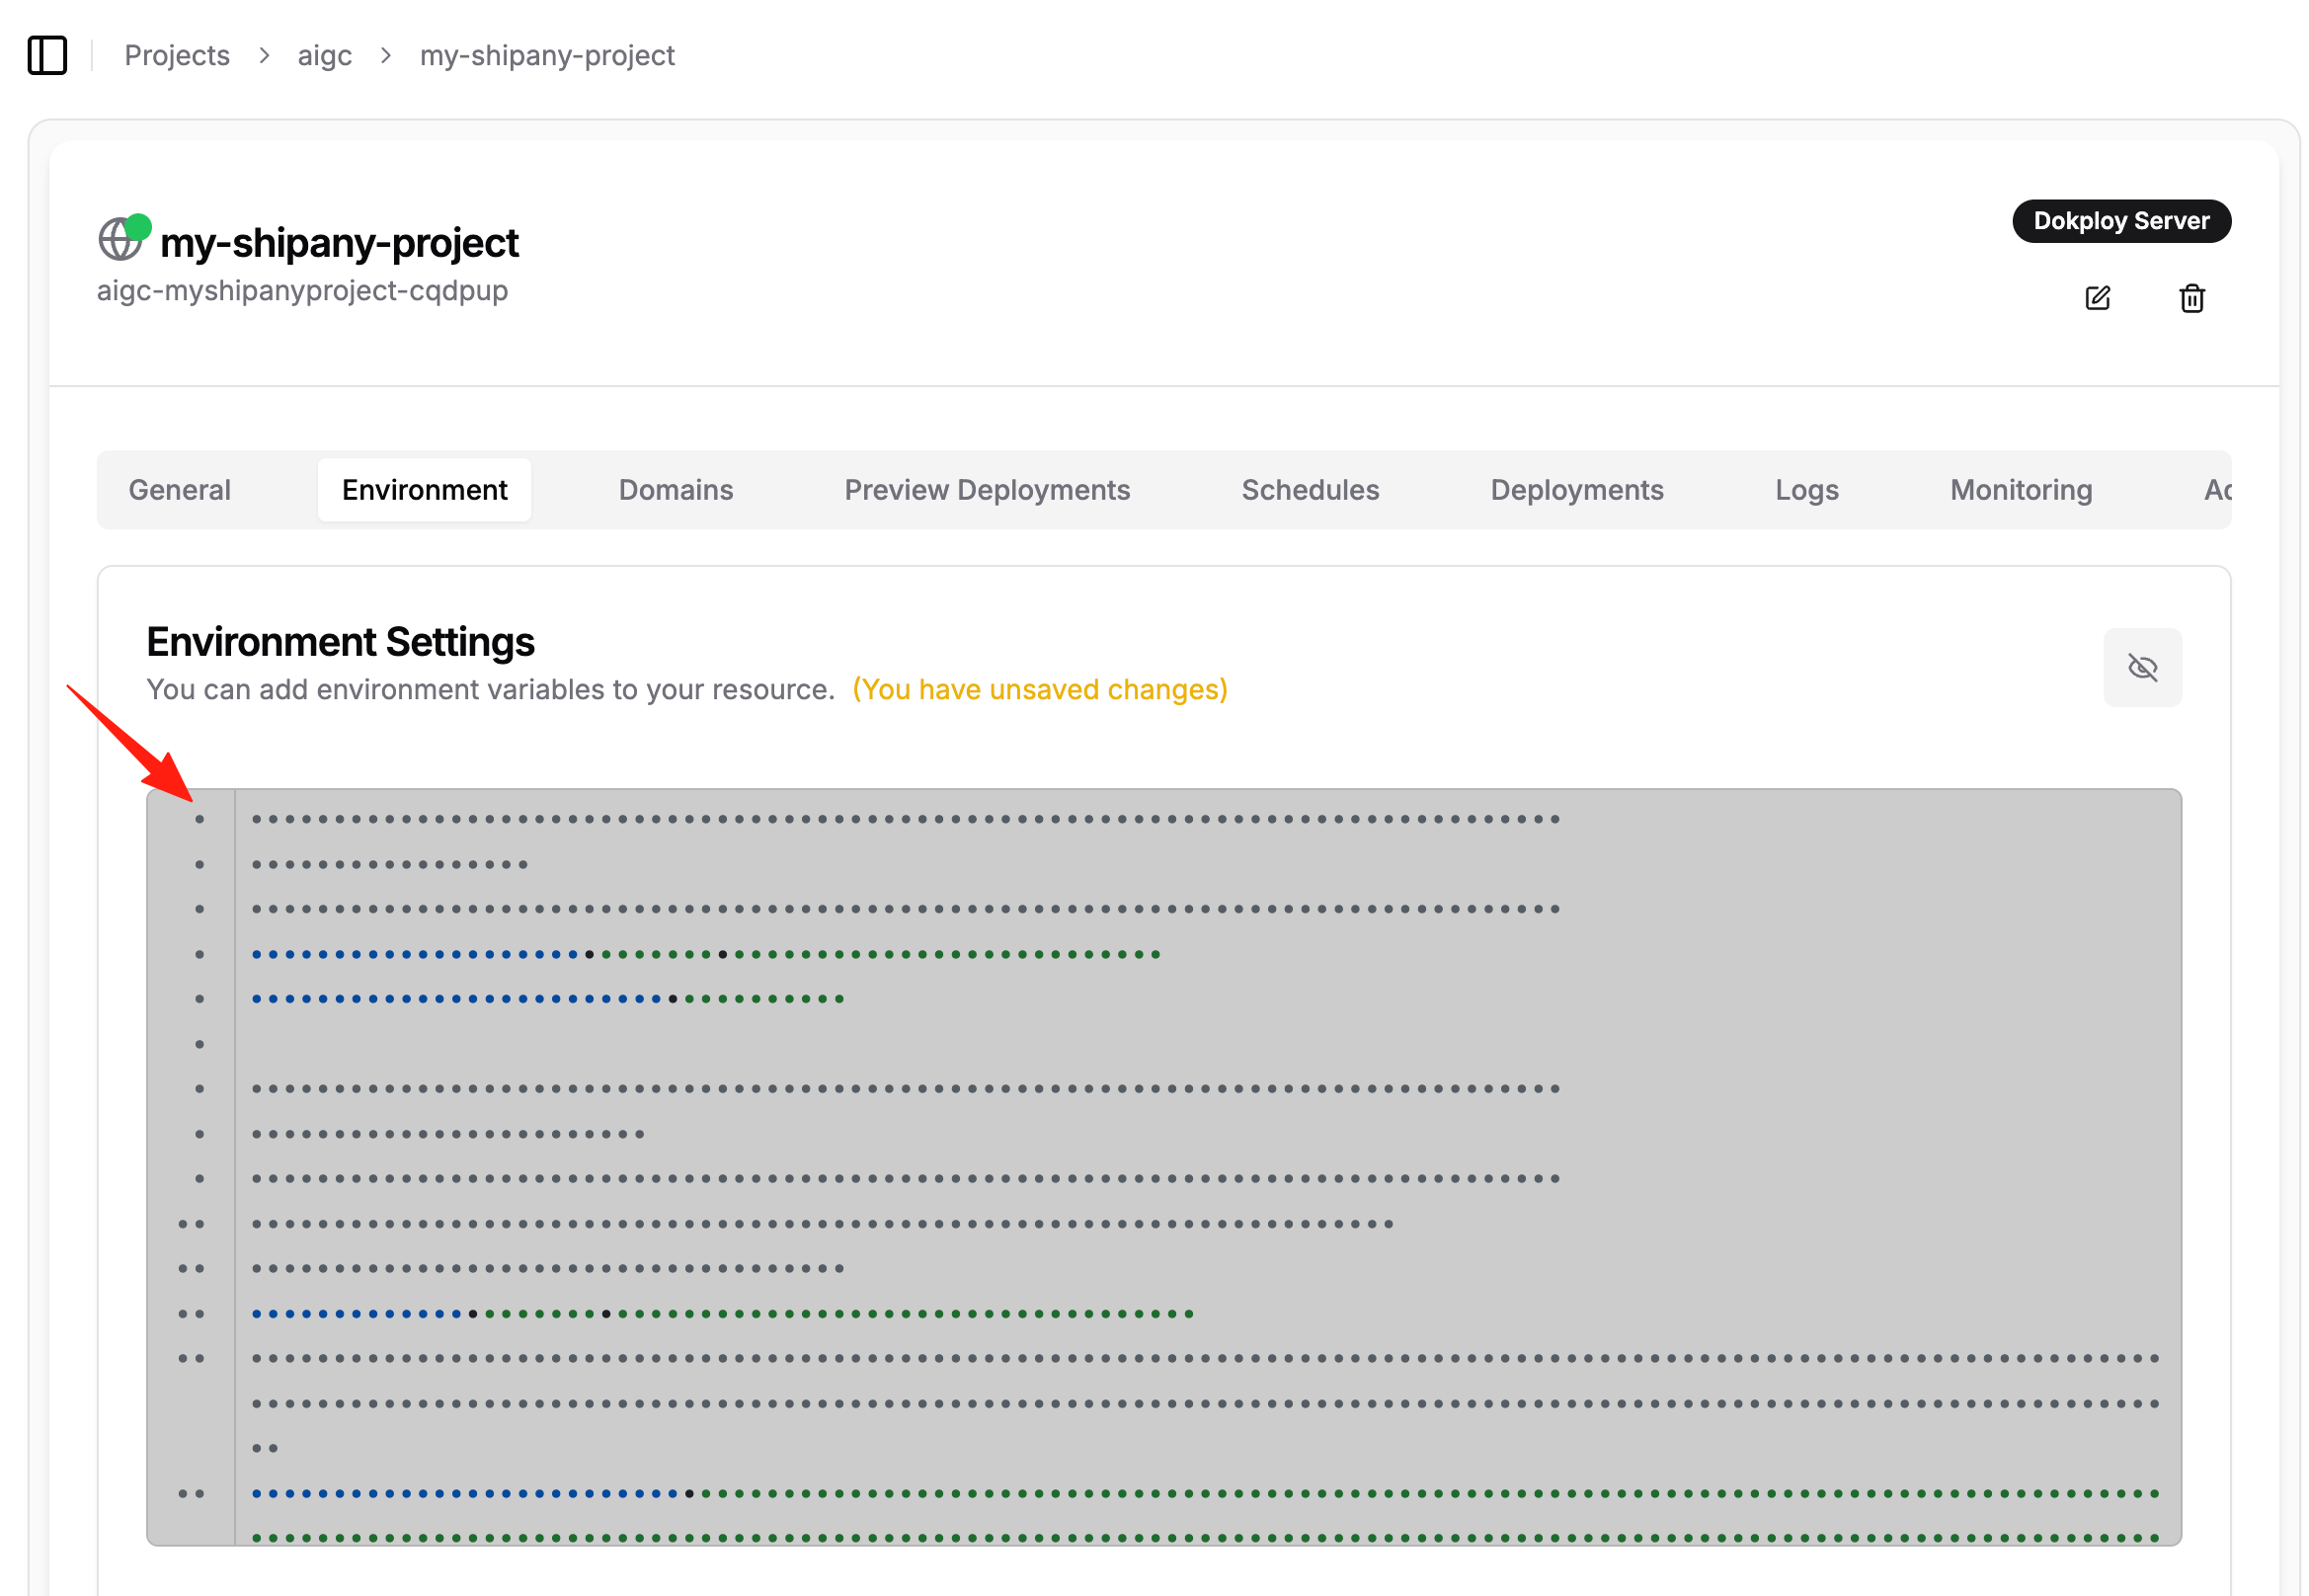Go to the Preview Deployments tab
This screenshot has width=2309, height=1596.
click(x=986, y=490)
